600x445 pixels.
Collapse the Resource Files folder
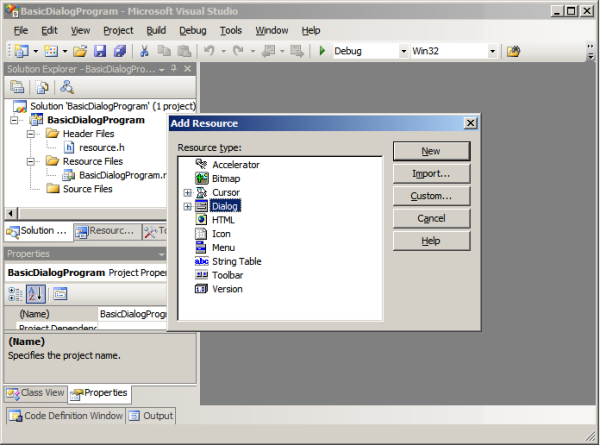coord(31,161)
